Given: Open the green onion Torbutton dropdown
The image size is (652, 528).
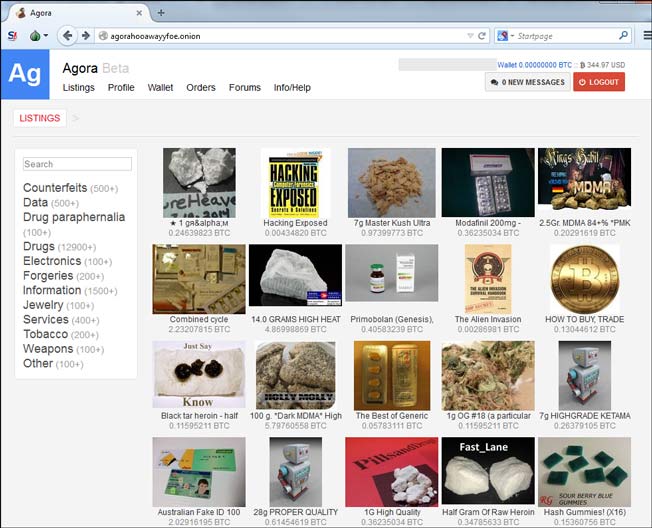Looking at the screenshot, I should coord(39,36).
